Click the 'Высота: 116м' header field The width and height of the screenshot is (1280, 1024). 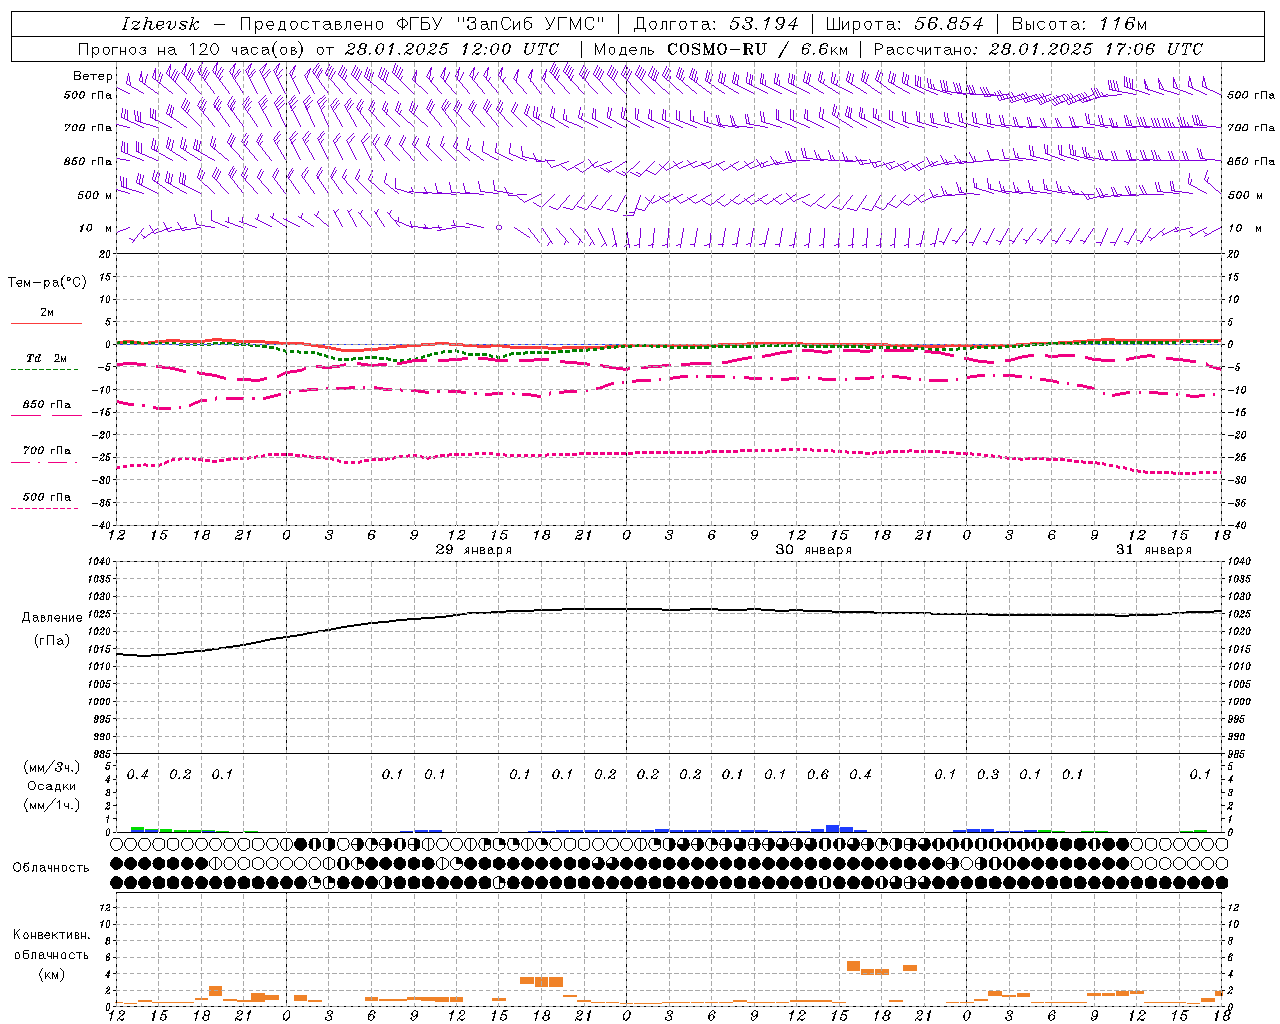click(x=1080, y=24)
